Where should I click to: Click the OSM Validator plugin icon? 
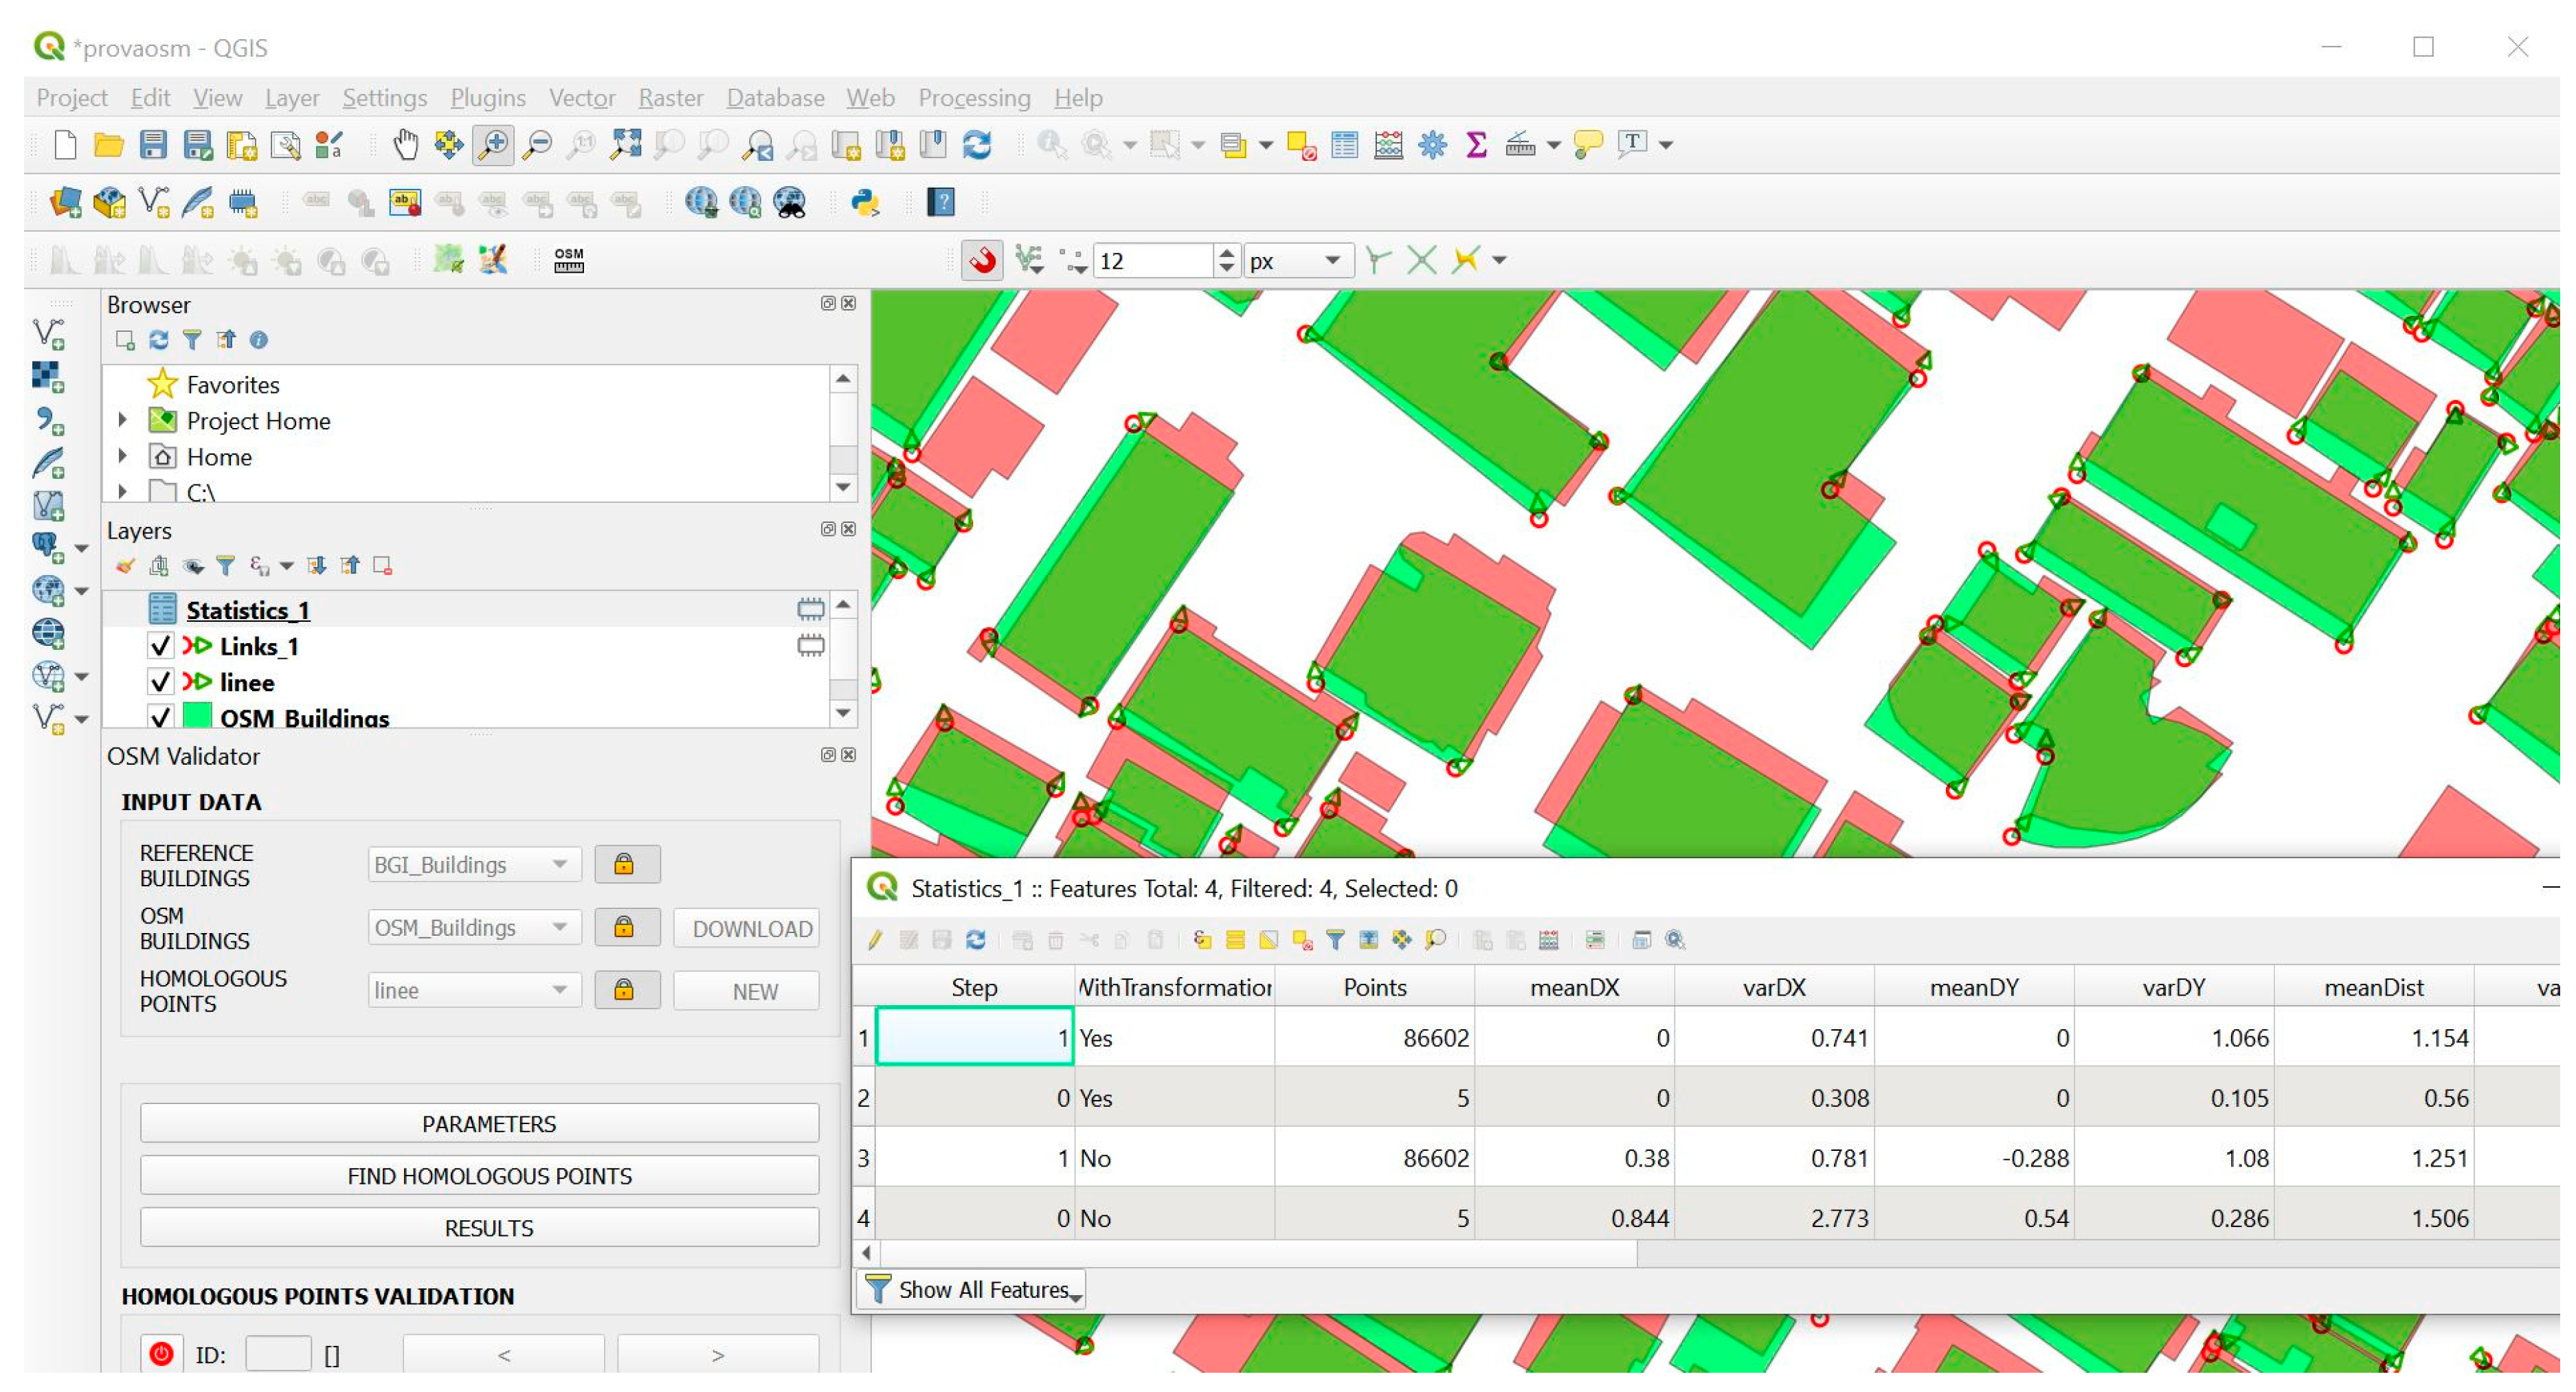point(569,261)
